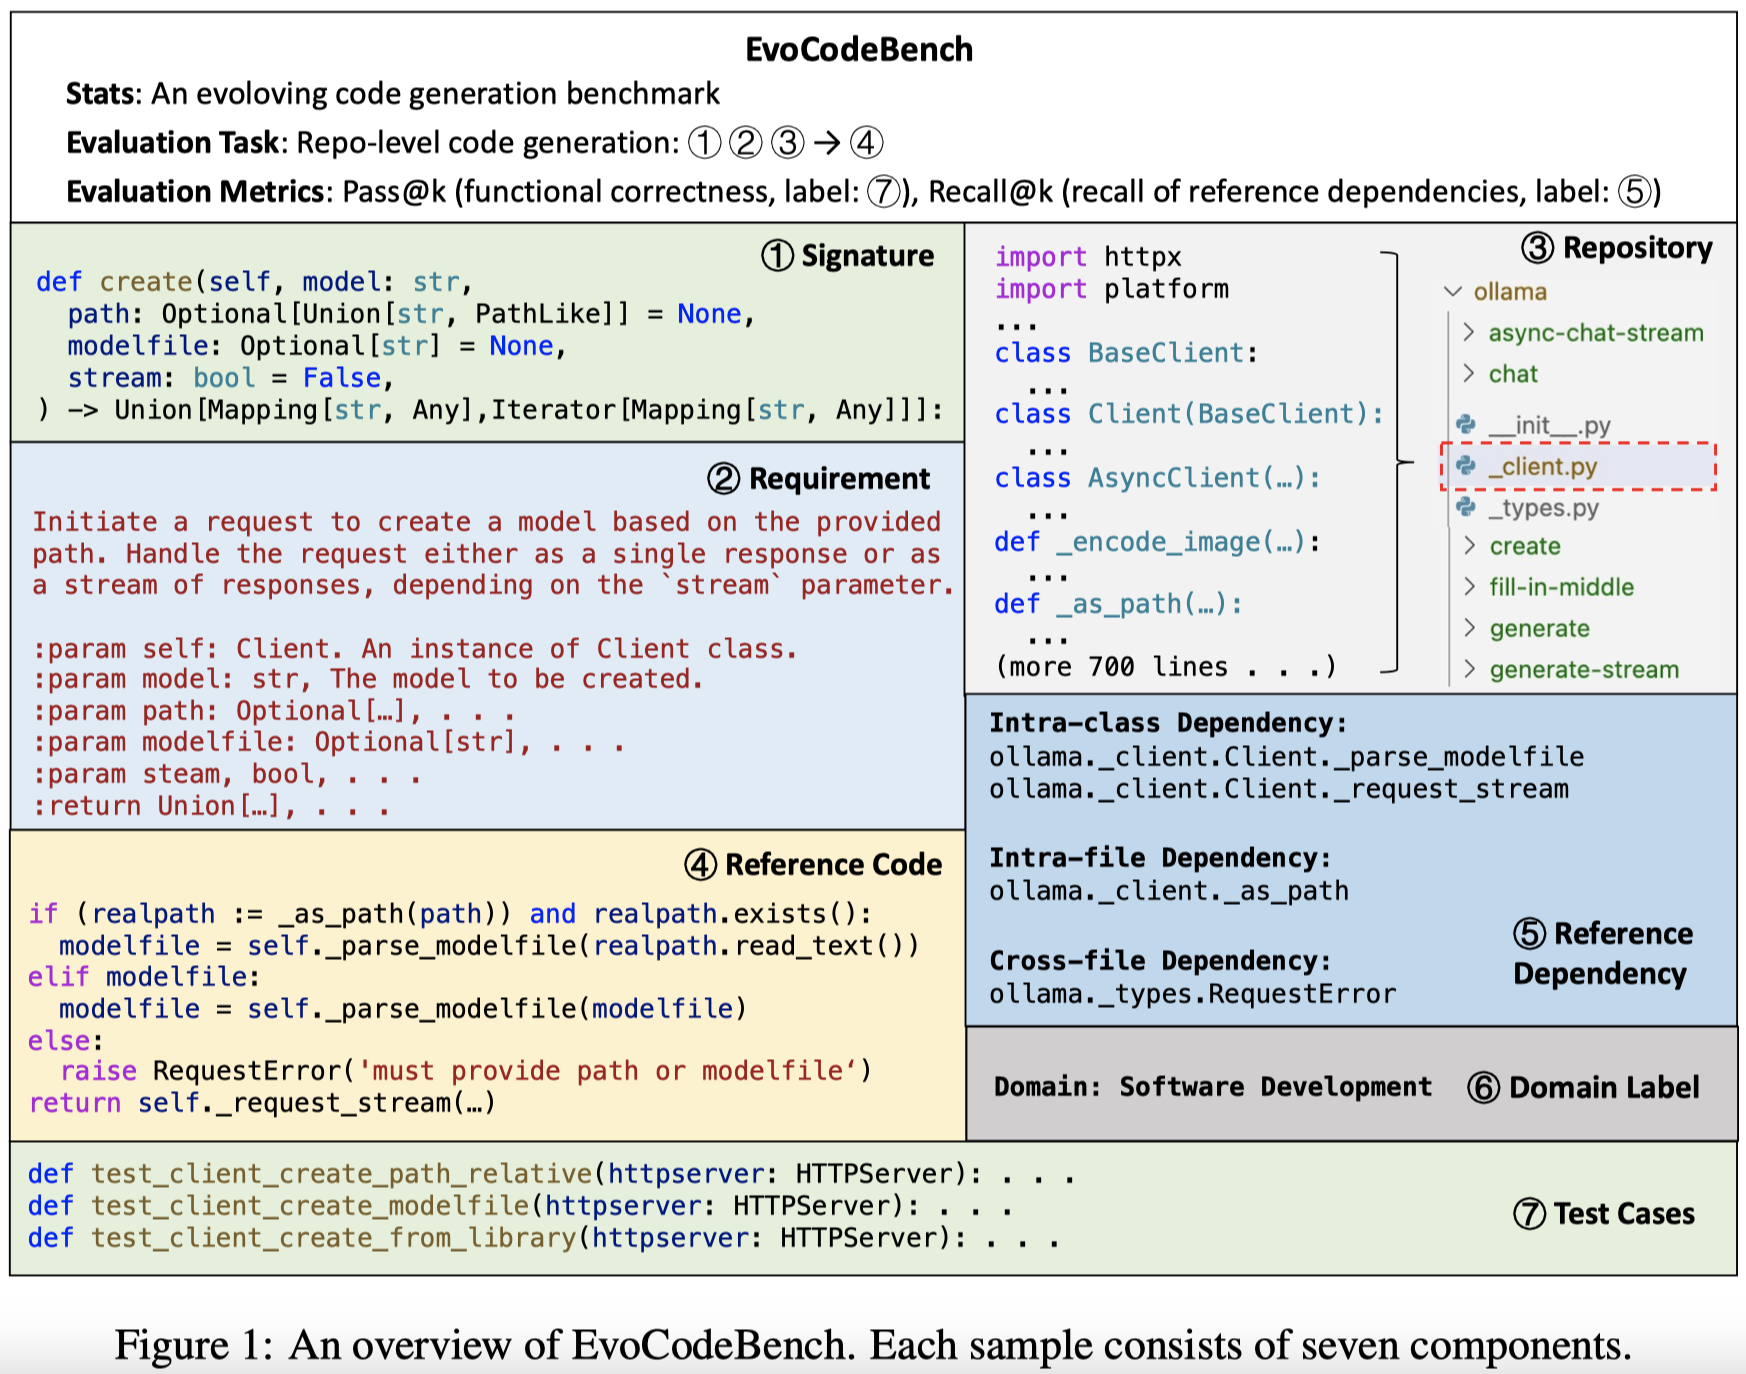Click the Python icon beside __init__.py
Image resolution: width=1746 pixels, height=1374 pixels.
point(1466,425)
